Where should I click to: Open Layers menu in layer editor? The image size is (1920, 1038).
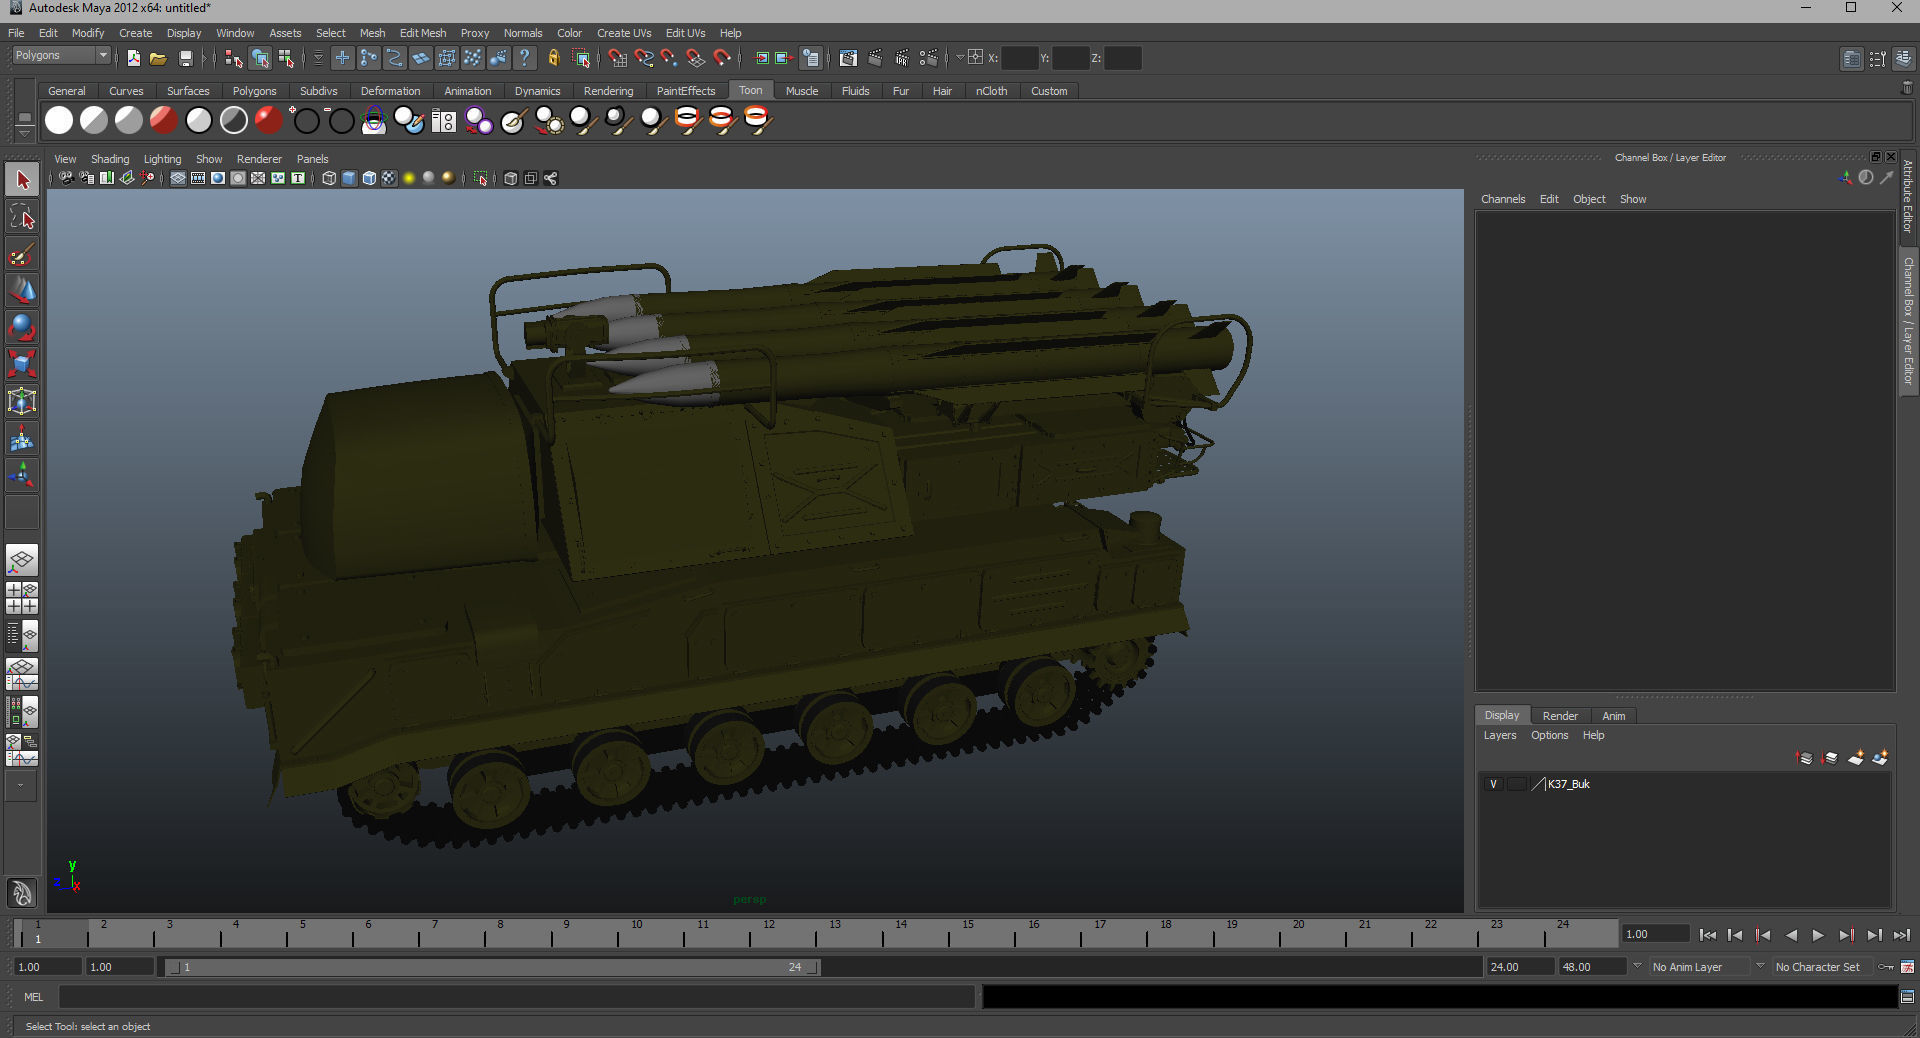[x=1499, y=735]
